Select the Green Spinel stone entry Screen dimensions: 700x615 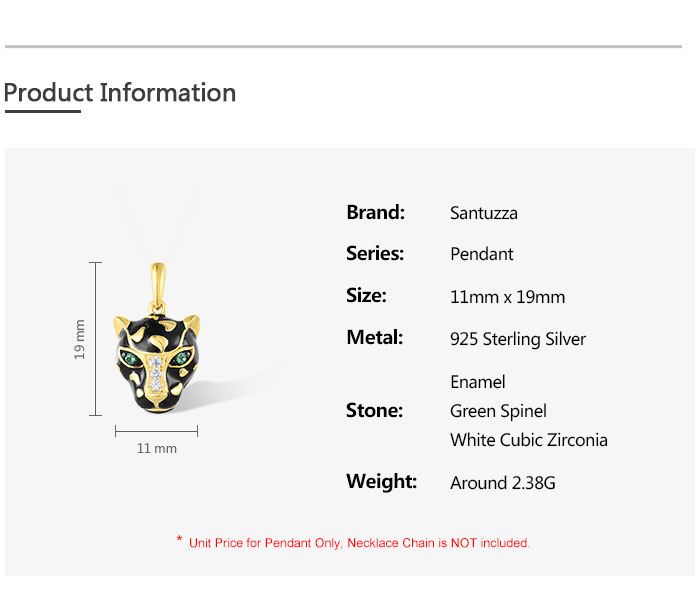(x=499, y=411)
